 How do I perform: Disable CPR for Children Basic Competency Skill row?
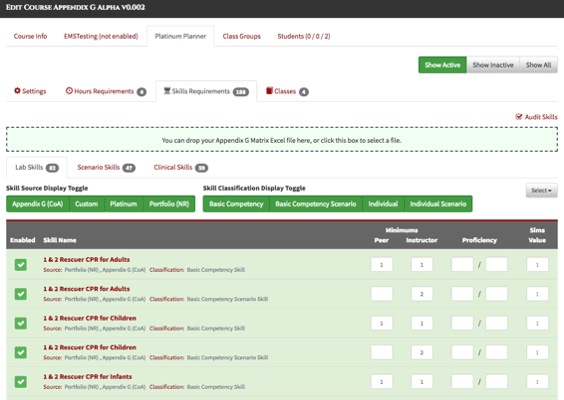tap(21, 323)
